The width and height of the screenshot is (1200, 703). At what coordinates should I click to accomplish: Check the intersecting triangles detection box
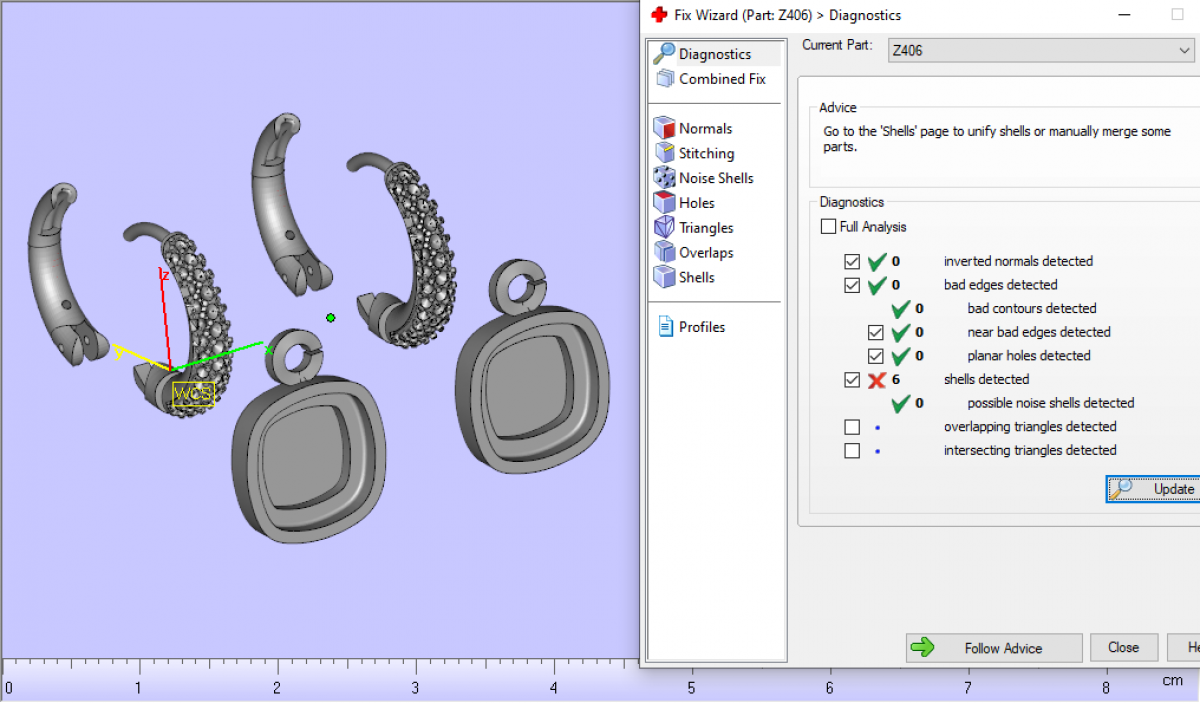(x=852, y=451)
